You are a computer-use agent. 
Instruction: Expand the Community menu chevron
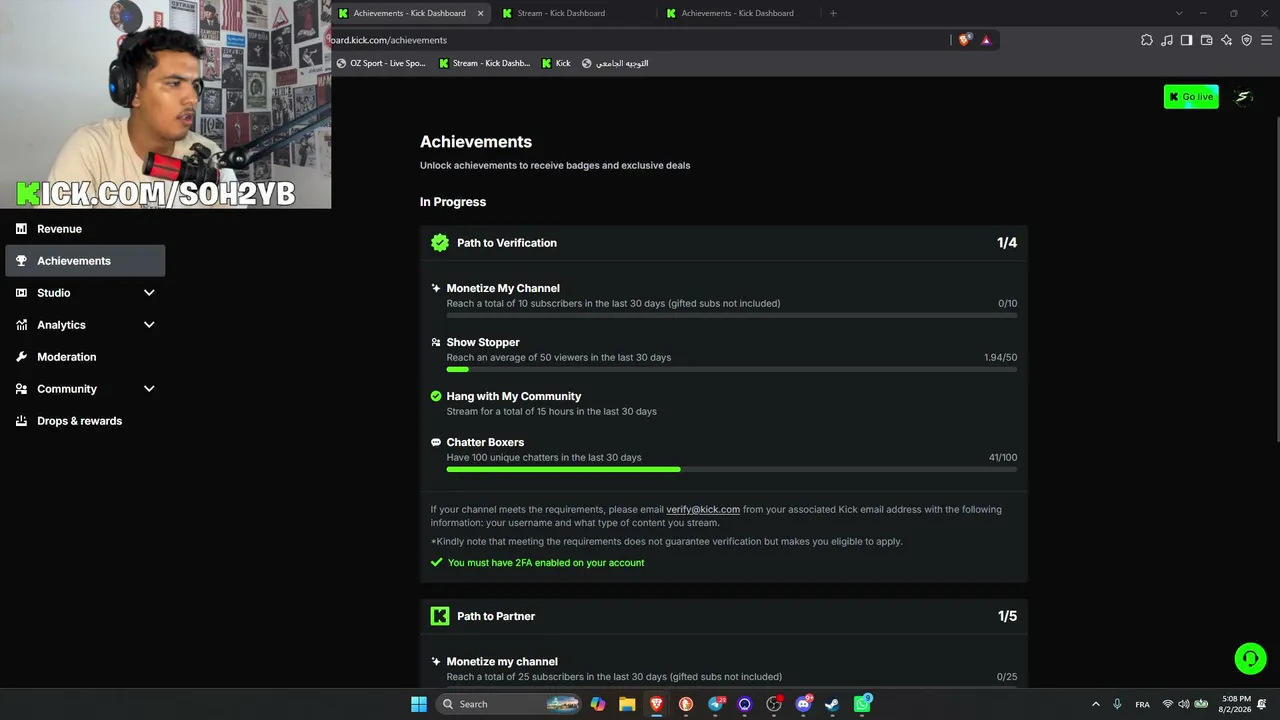coord(149,389)
